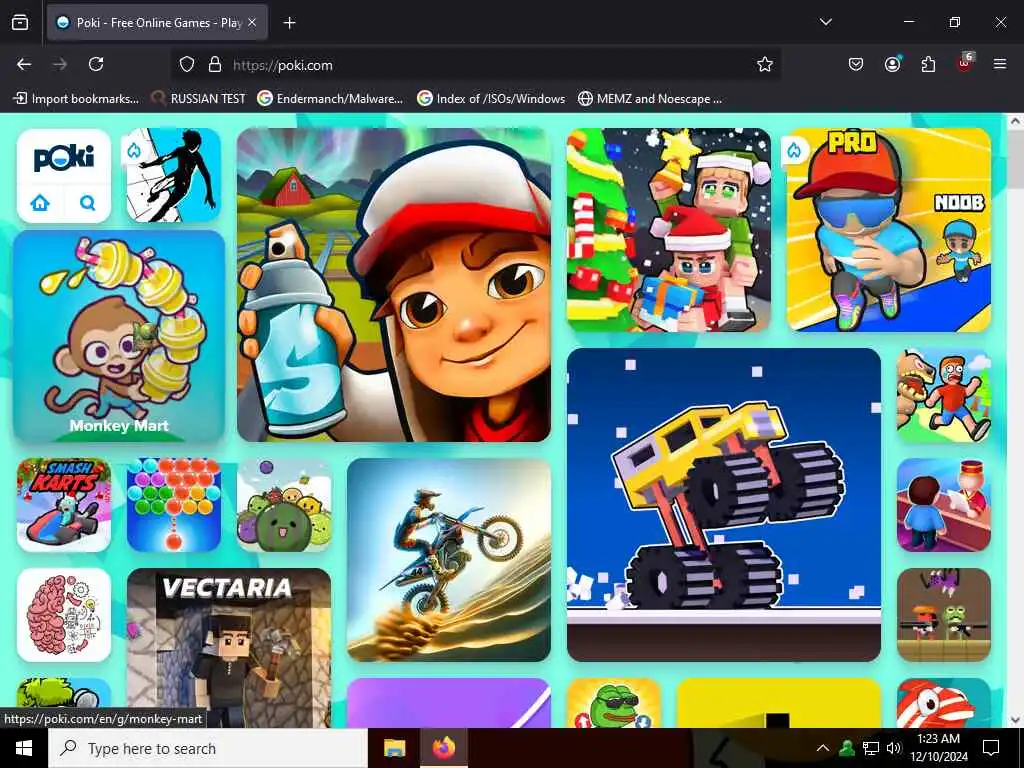1024x768 pixels.
Task: Click the page scrollbar up arrow
Action: [x=1015, y=121]
